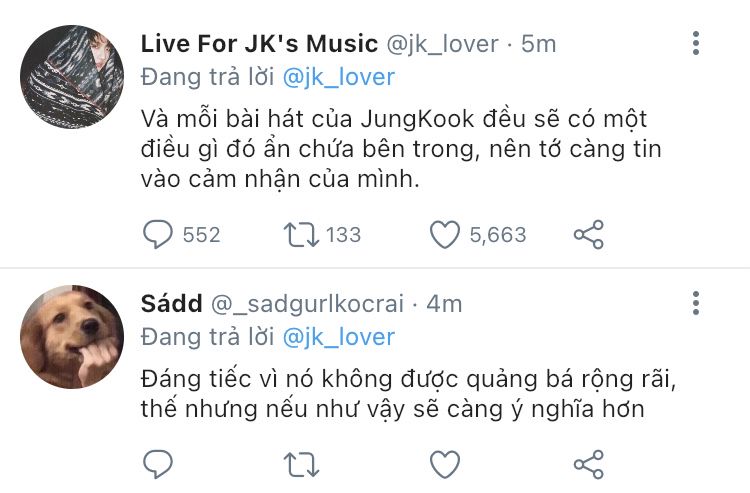The height and width of the screenshot is (493, 750).
Task: Open @jk_lover mention in Sádd's reply line
Action: tap(339, 338)
